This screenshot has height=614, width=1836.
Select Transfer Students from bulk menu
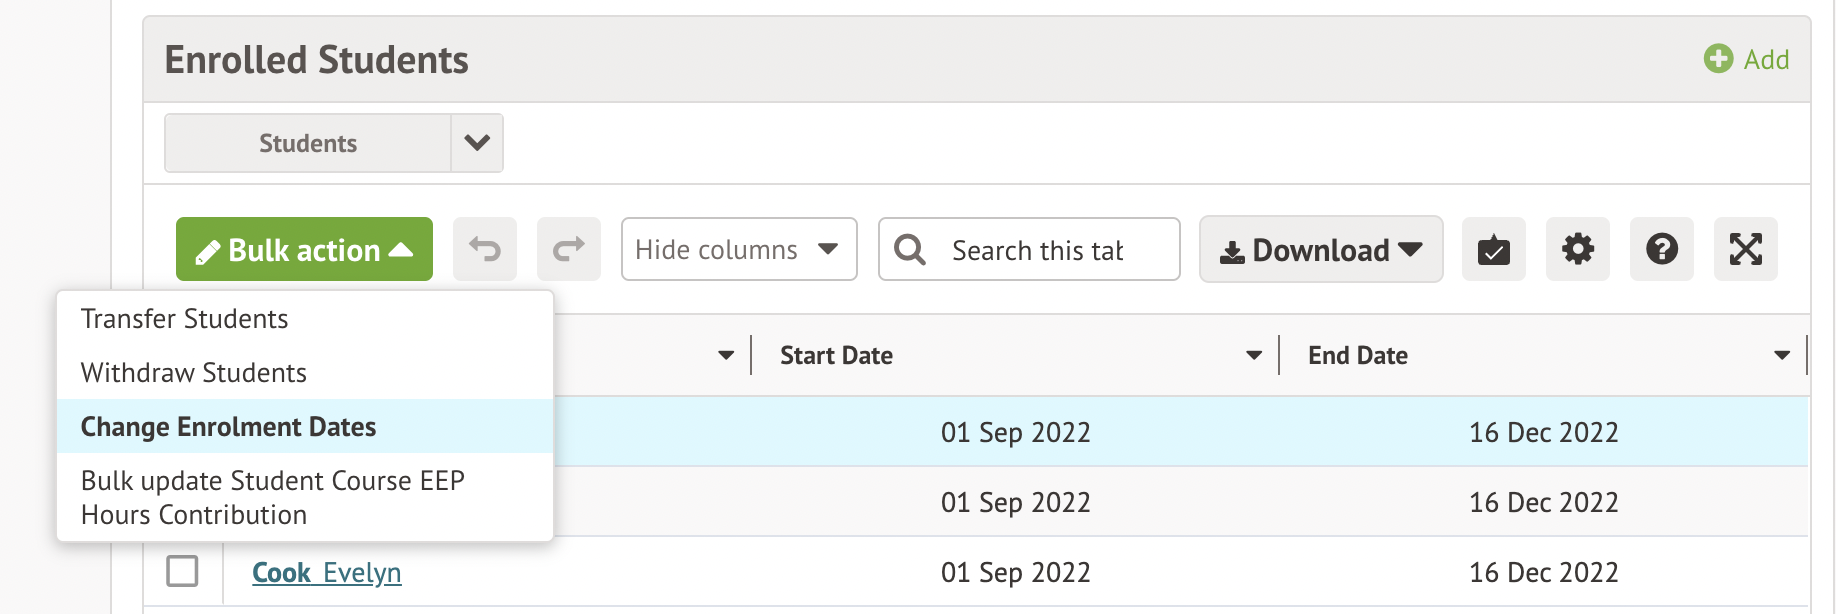pyautogui.click(x=185, y=319)
